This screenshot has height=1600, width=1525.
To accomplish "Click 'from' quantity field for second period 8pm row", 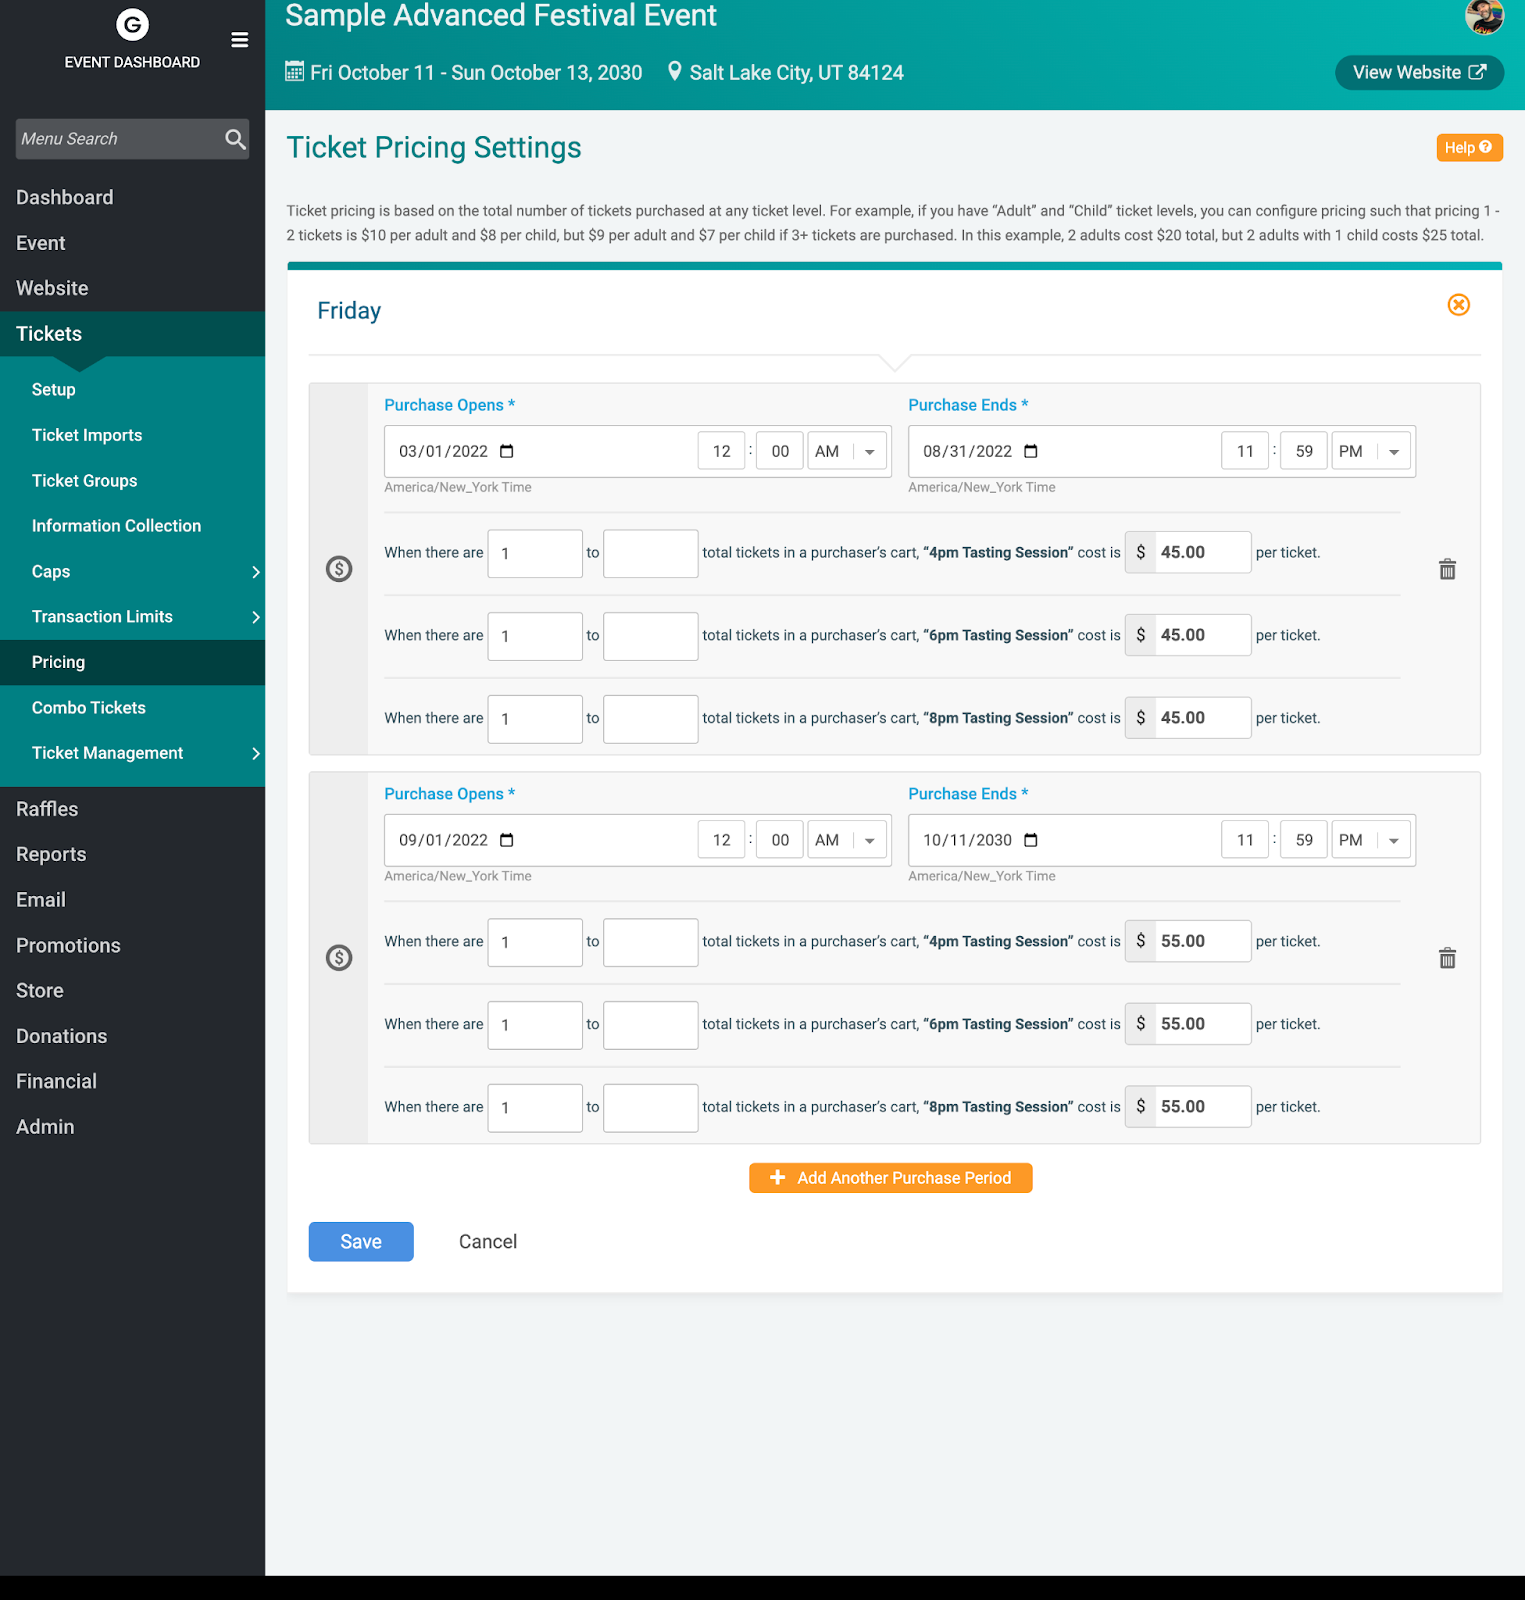I will click(x=535, y=1108).
